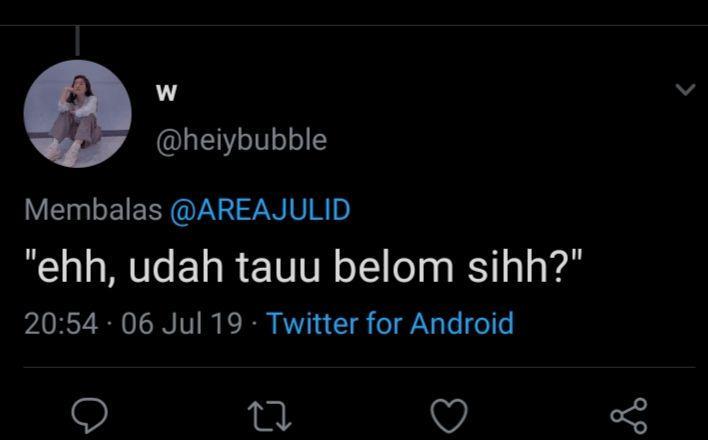The height and width of the screenshot is (440, 708).
Task: Open the @AREAJULID mention
Action: pyautogui.click(x=260, y=210)
